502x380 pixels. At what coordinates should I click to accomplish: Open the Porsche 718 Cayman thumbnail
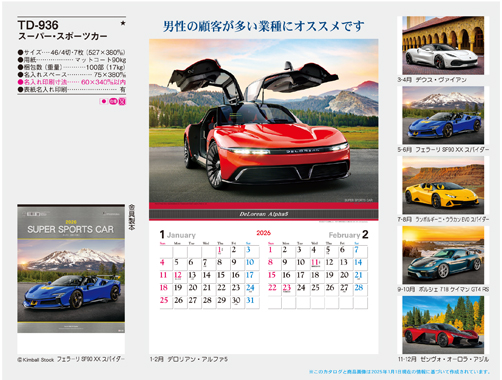tap(443, 255)
